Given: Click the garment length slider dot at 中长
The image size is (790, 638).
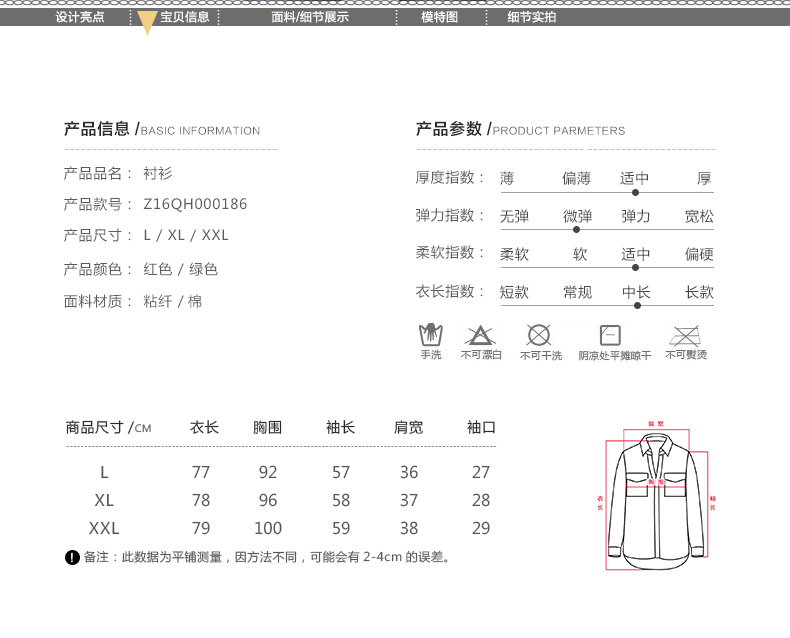Looking at the screenshot, I should click(x=637, y=305).
